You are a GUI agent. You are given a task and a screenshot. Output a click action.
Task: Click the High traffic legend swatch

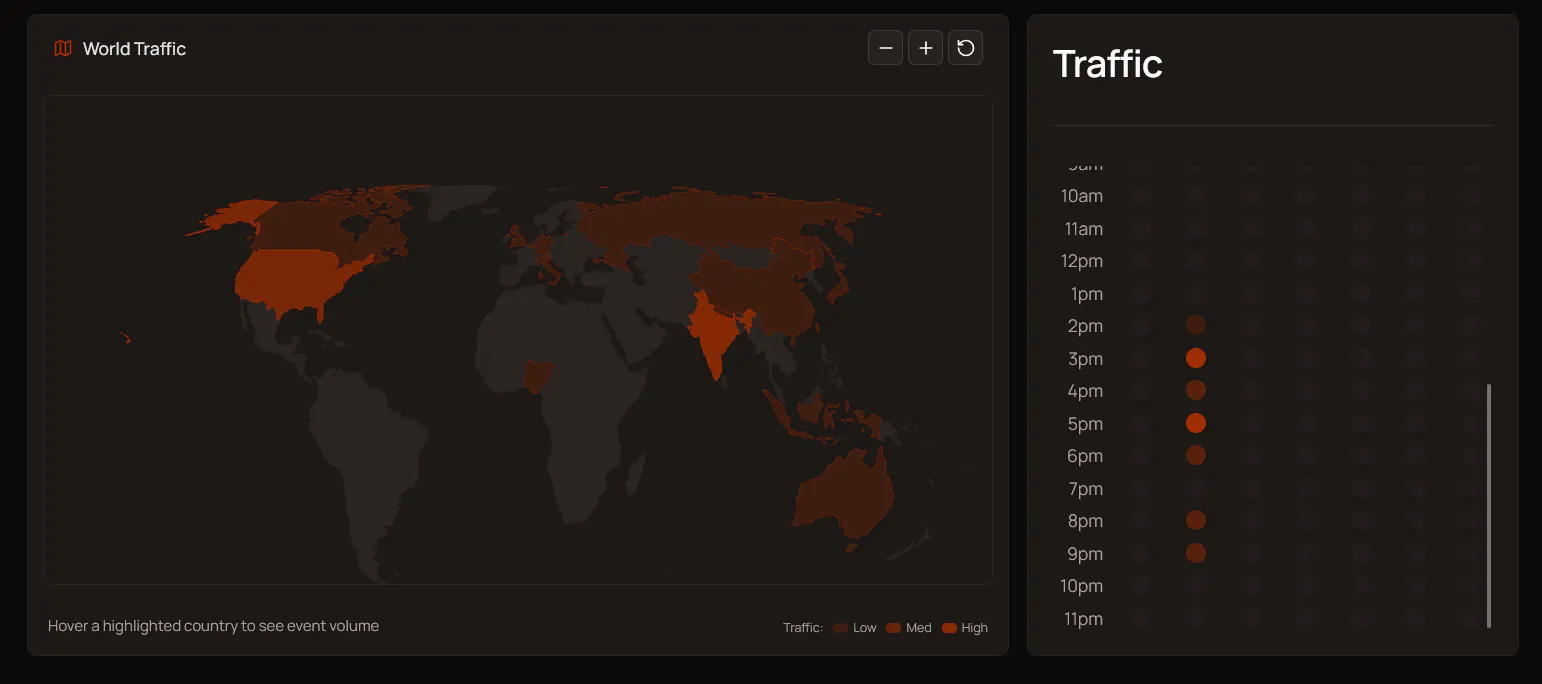949,628
